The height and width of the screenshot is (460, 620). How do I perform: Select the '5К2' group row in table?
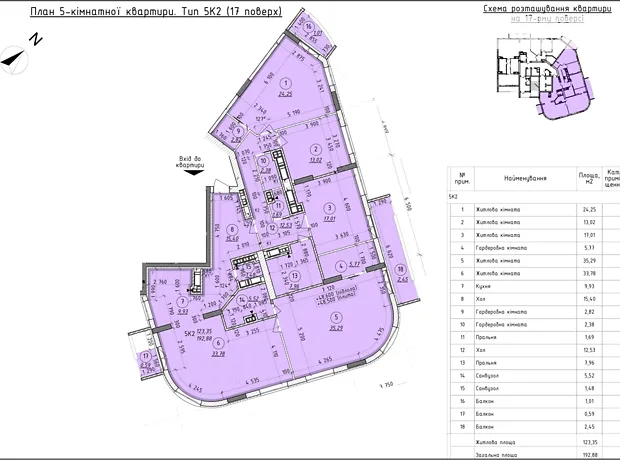click(x=534, y=196)
